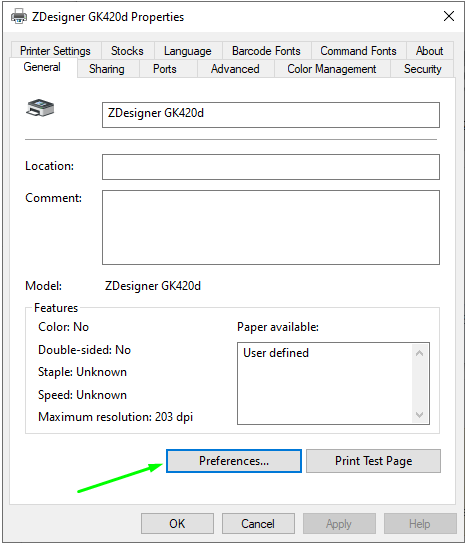Select the General tab
The height and width of the screenshot is (545, 467).
(x=42, y=67)
